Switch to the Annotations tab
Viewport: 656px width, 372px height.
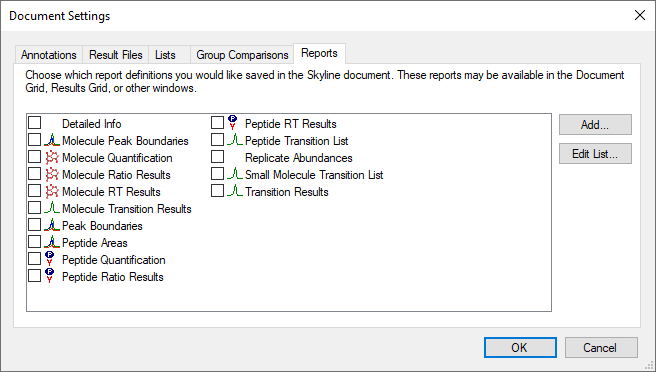(49, 55)
